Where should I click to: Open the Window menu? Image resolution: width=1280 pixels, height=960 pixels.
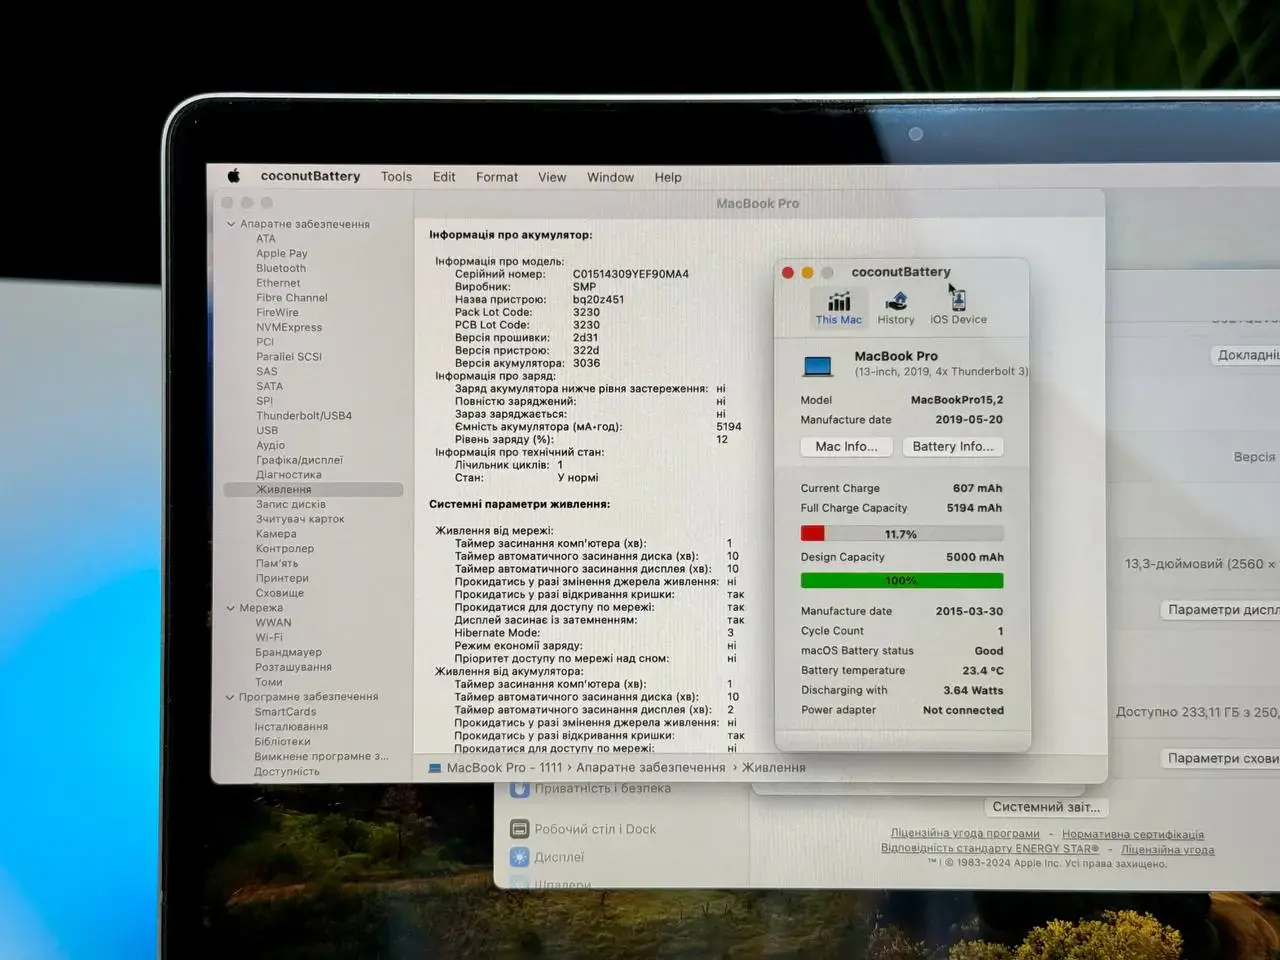[x=610, y=177]
